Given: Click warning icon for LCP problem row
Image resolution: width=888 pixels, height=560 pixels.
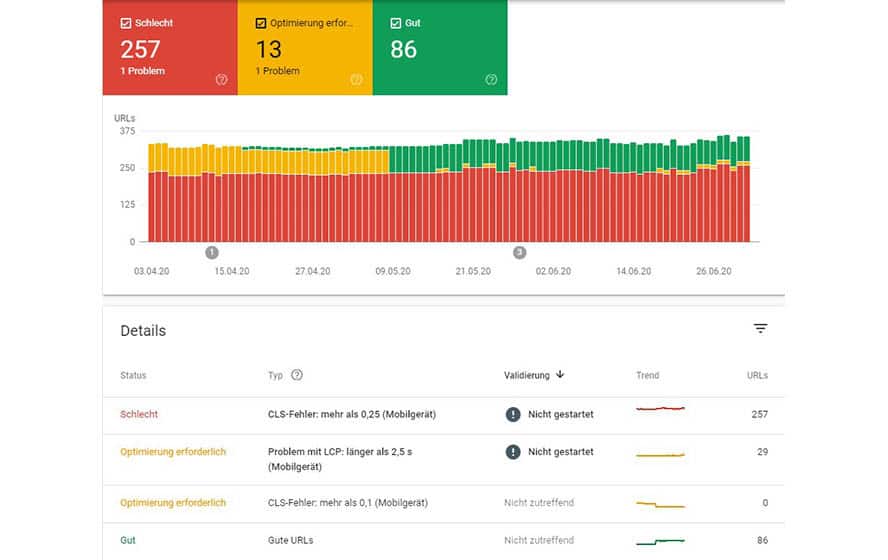Looking at the screenshot, I should pyautogui.click(x=513, y=452).
